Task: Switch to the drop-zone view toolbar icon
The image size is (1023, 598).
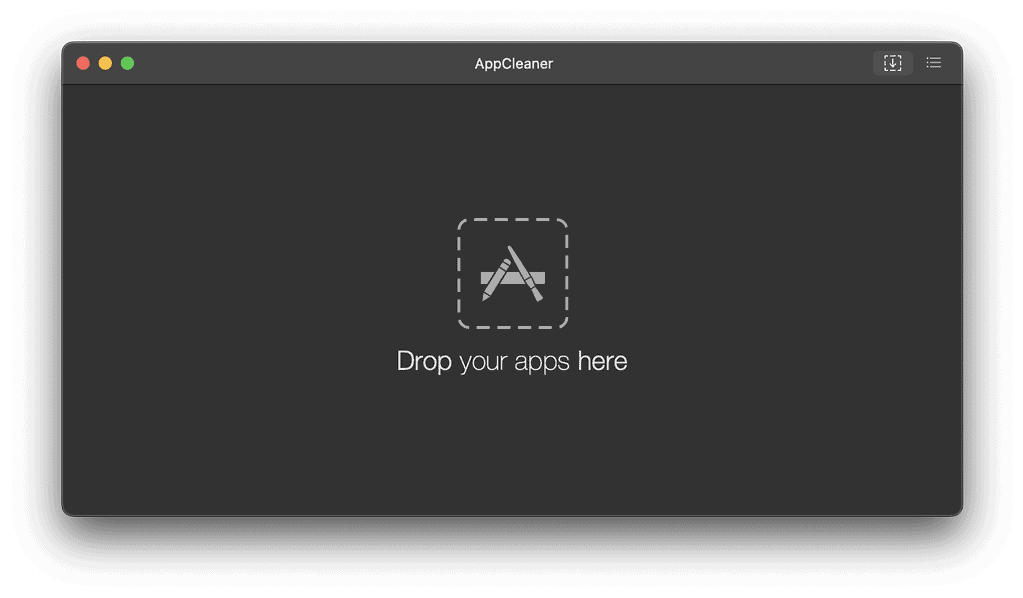Action: point(892,63)
